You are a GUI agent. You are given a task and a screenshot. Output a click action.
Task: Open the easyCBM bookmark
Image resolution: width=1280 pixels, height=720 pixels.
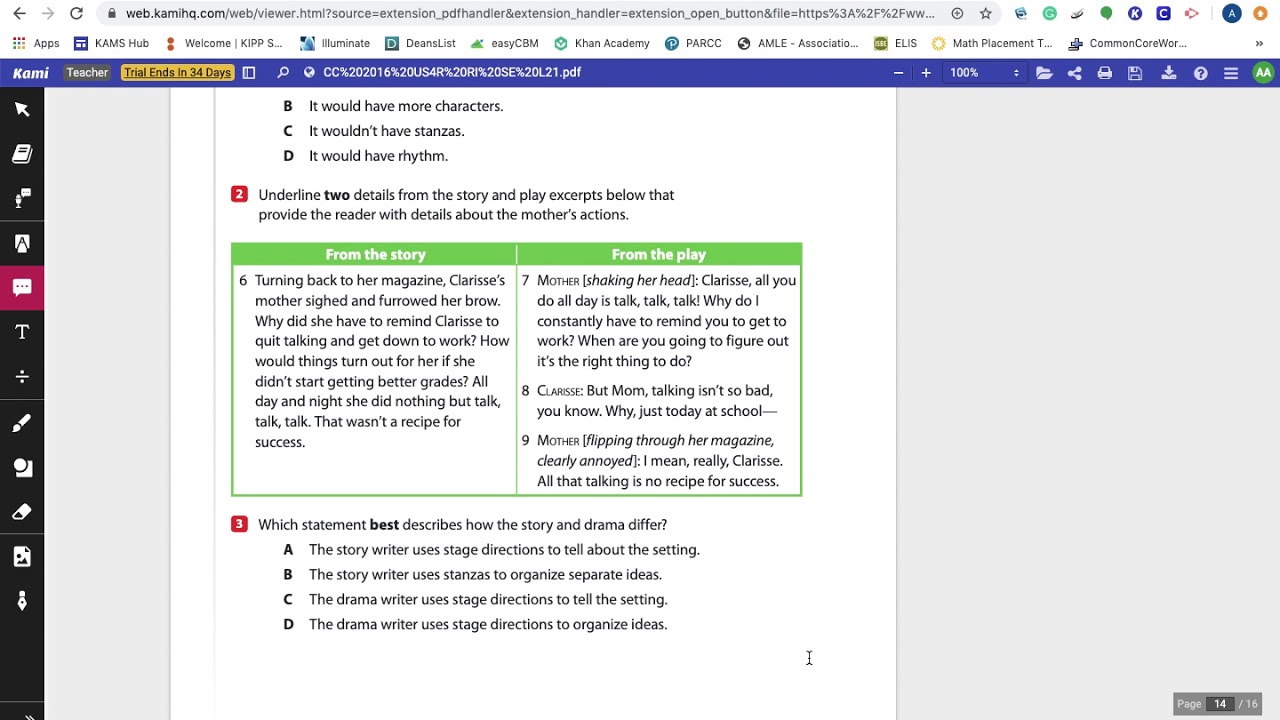click(x=504, y=44)
